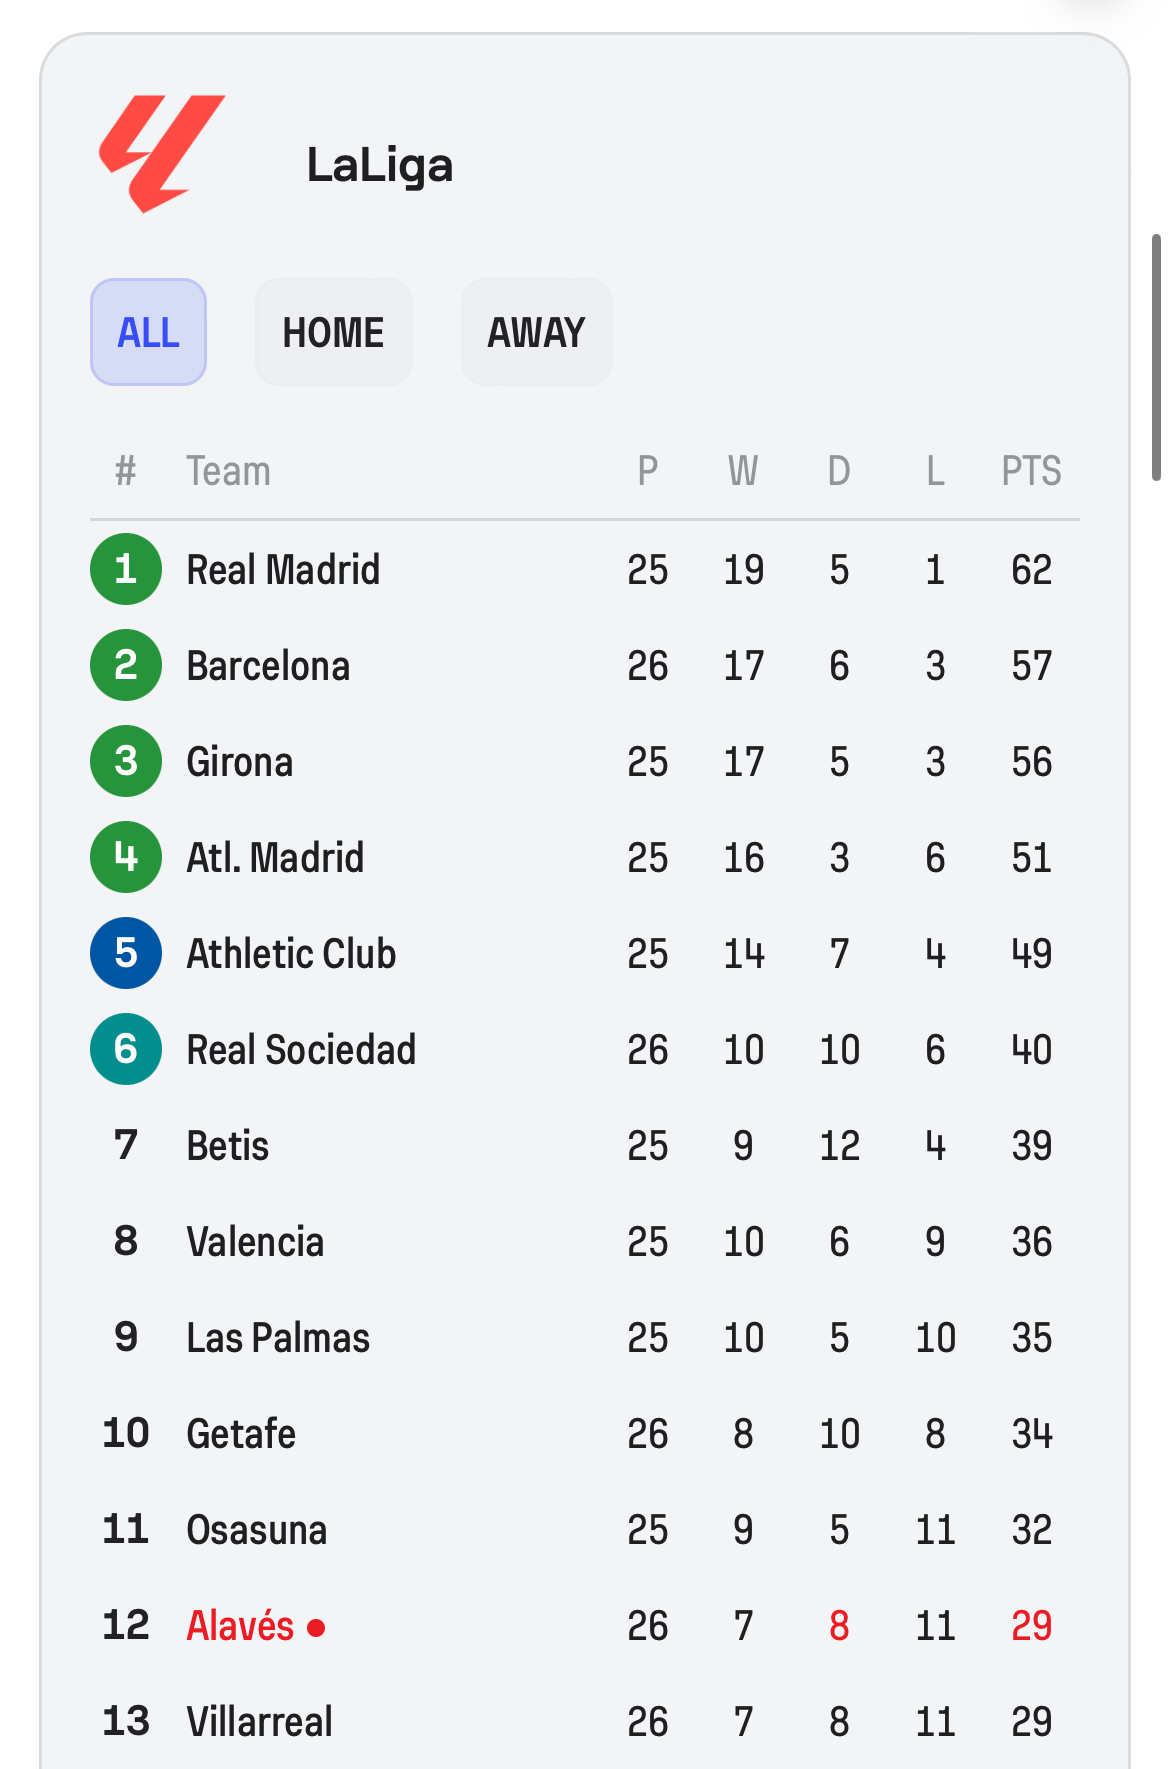Click the PTS column header
The image size is (1170, 1769).
point(1031,471)
